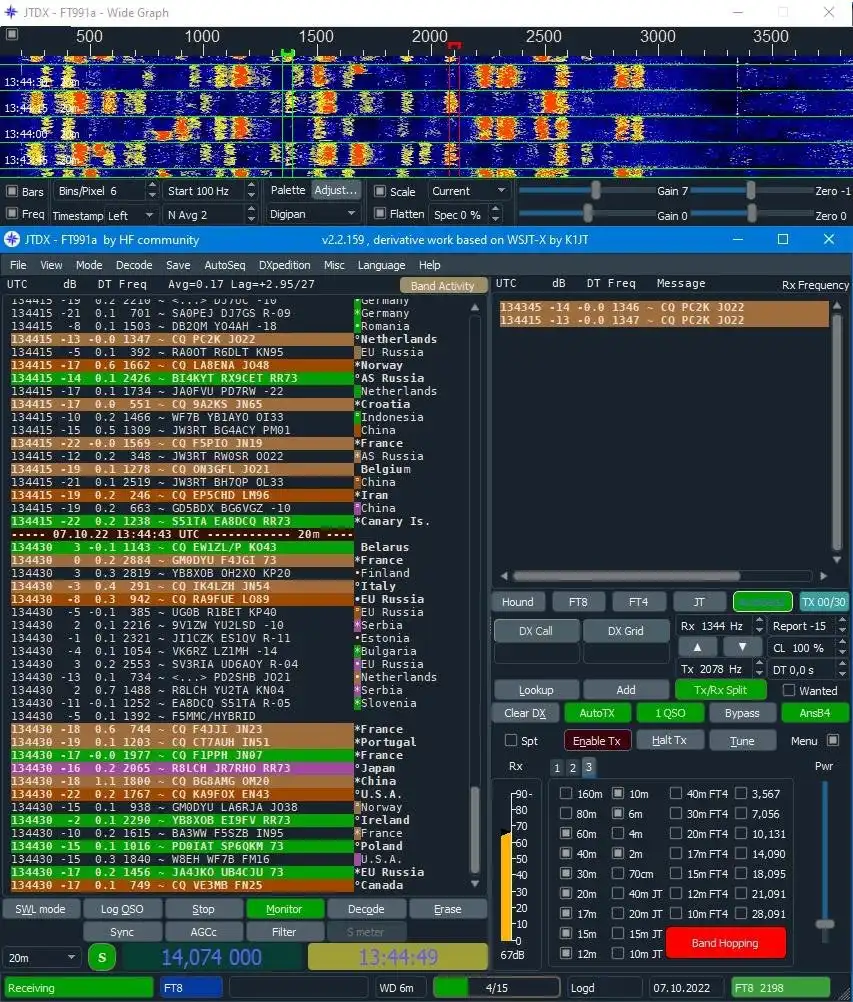Open the 20m band selector dropdown
853x1002 pixels.
pos(42,957)
